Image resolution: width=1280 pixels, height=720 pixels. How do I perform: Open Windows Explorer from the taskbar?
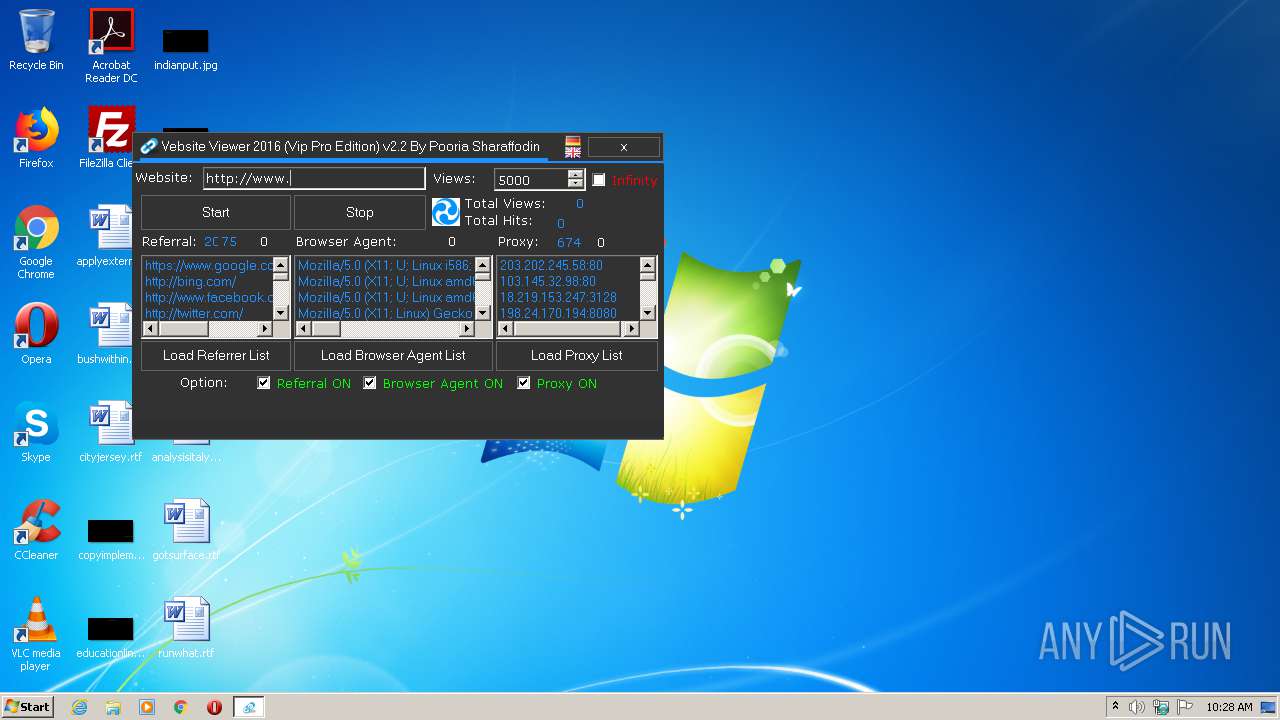[113, 707]
